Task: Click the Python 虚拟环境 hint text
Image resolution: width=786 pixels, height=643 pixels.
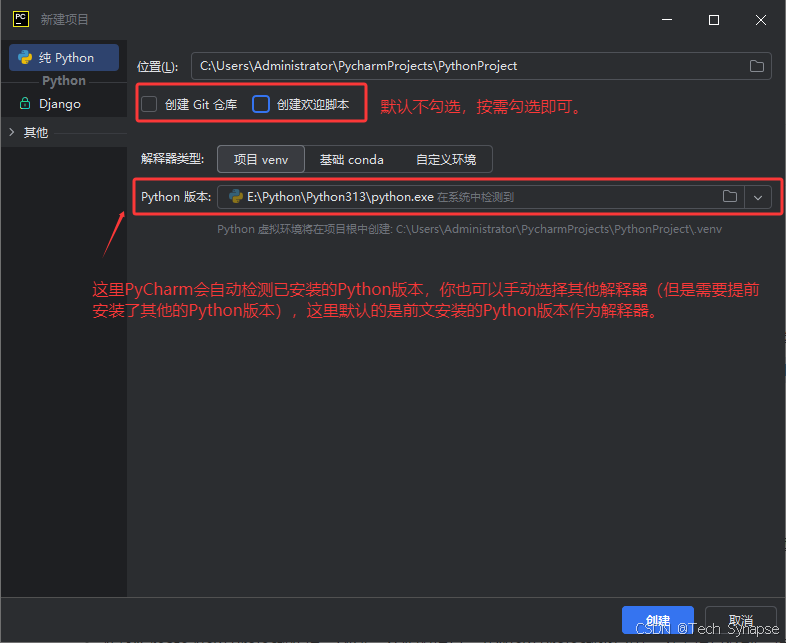Action: pos(469,229)
